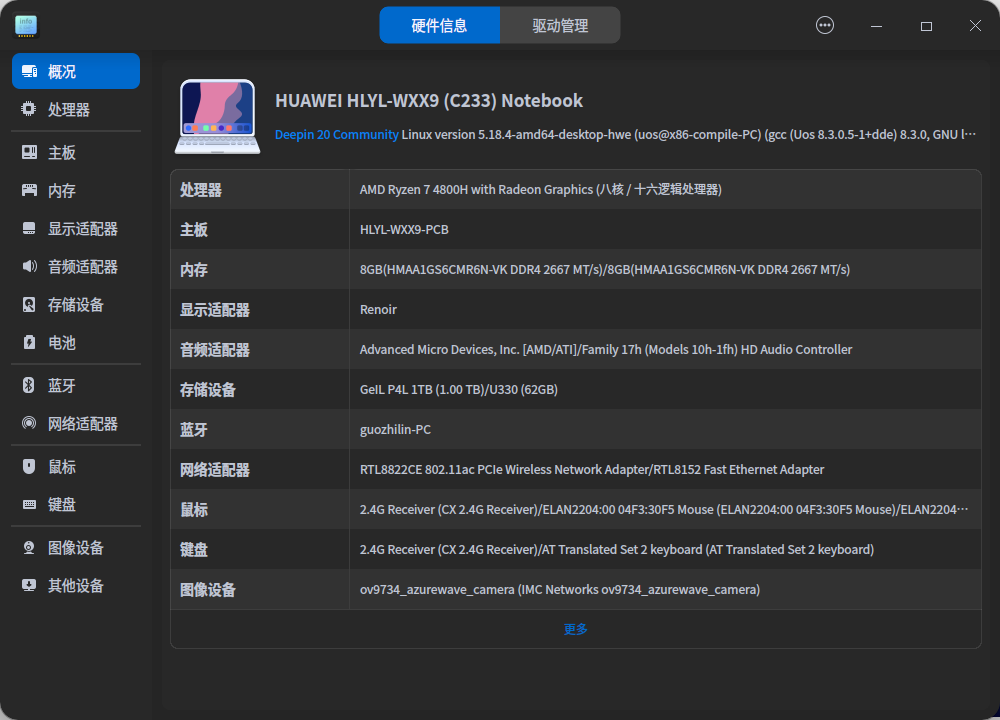Switch to the 硬件信息 tab
1000x720 pixels.
tap(439, 26)
